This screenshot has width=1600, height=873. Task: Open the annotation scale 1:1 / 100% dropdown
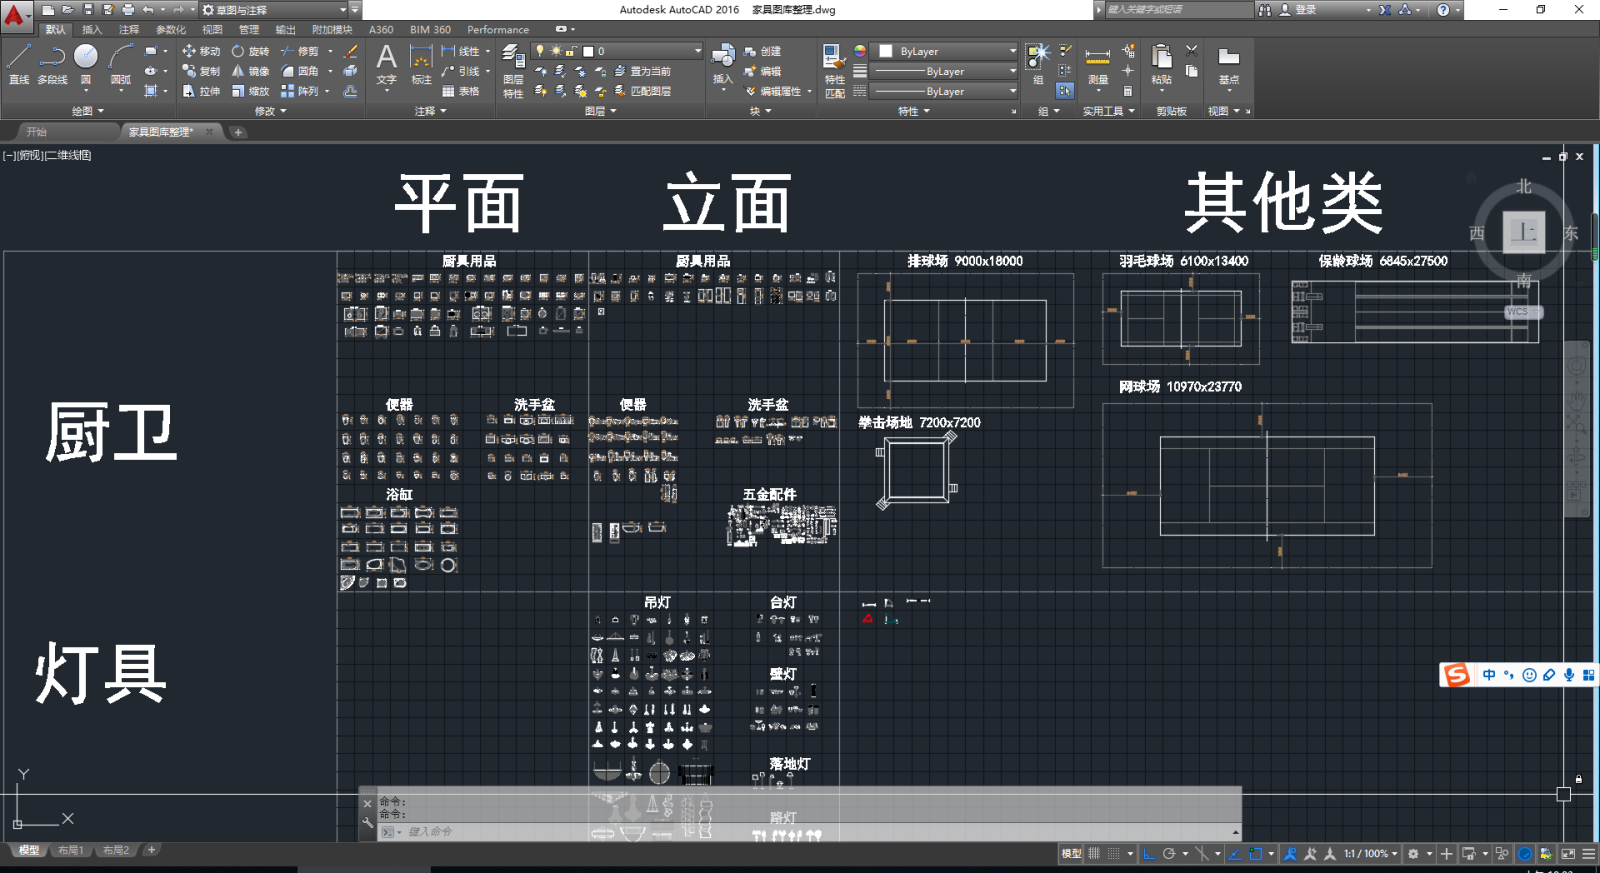1370,854
